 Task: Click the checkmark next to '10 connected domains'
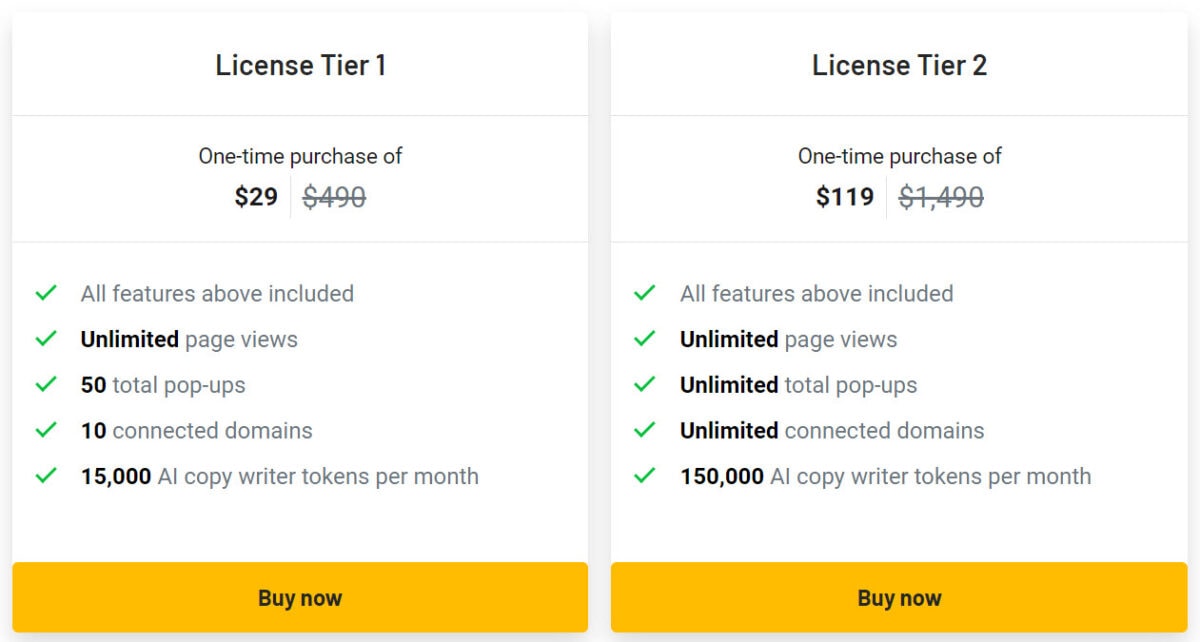tap(46, 430)
